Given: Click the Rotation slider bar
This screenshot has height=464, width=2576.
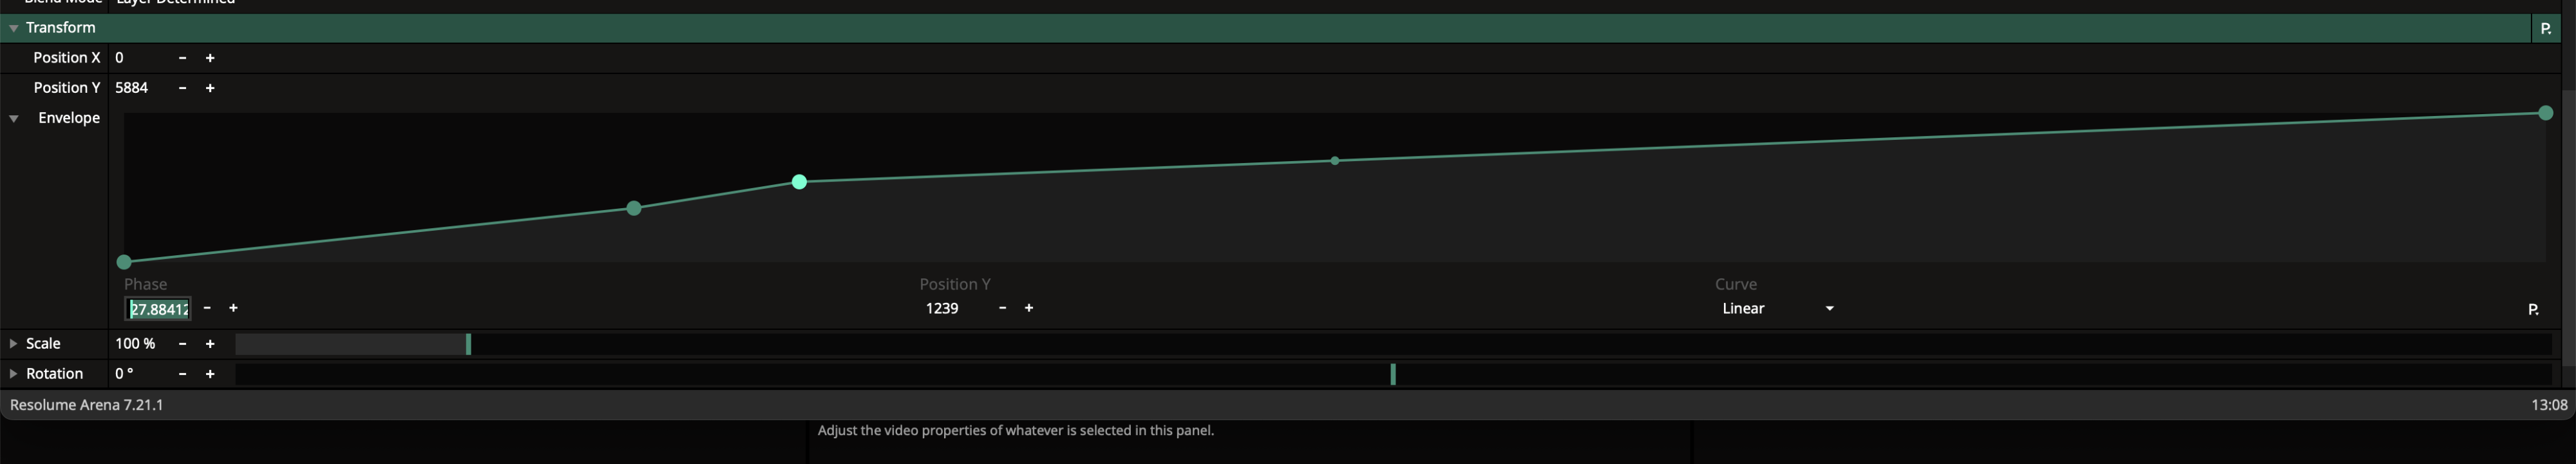Looking at the screenshot, I should (x=1392, y=374).
